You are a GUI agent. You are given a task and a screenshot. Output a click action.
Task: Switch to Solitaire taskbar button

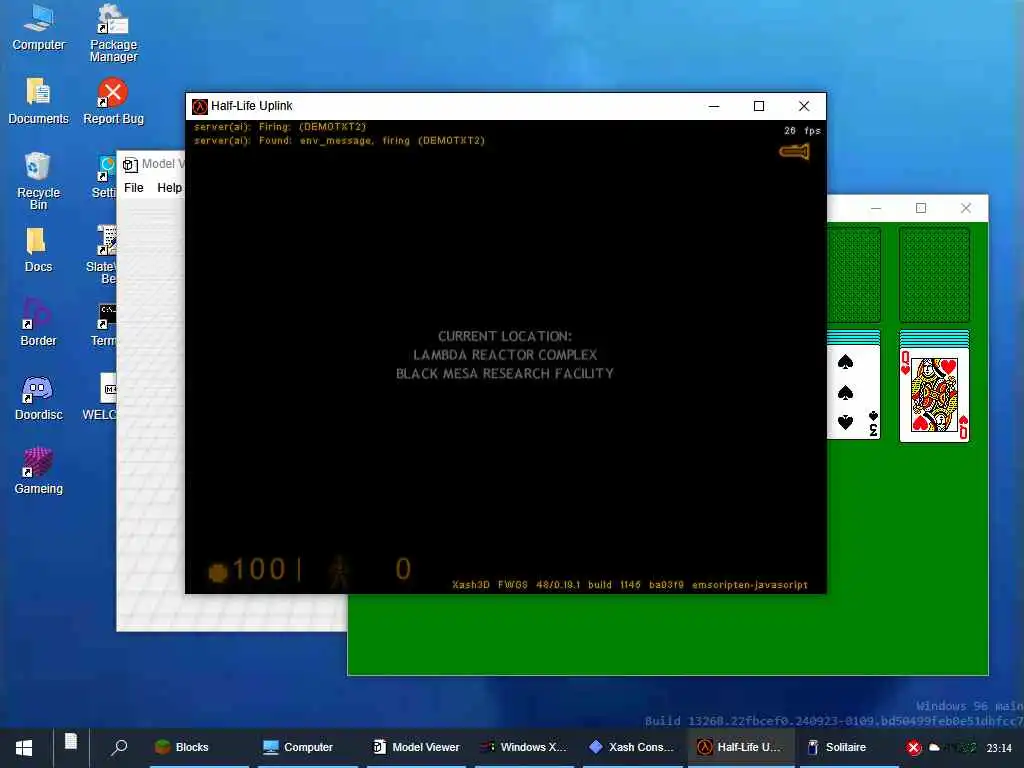coord(849,747)
